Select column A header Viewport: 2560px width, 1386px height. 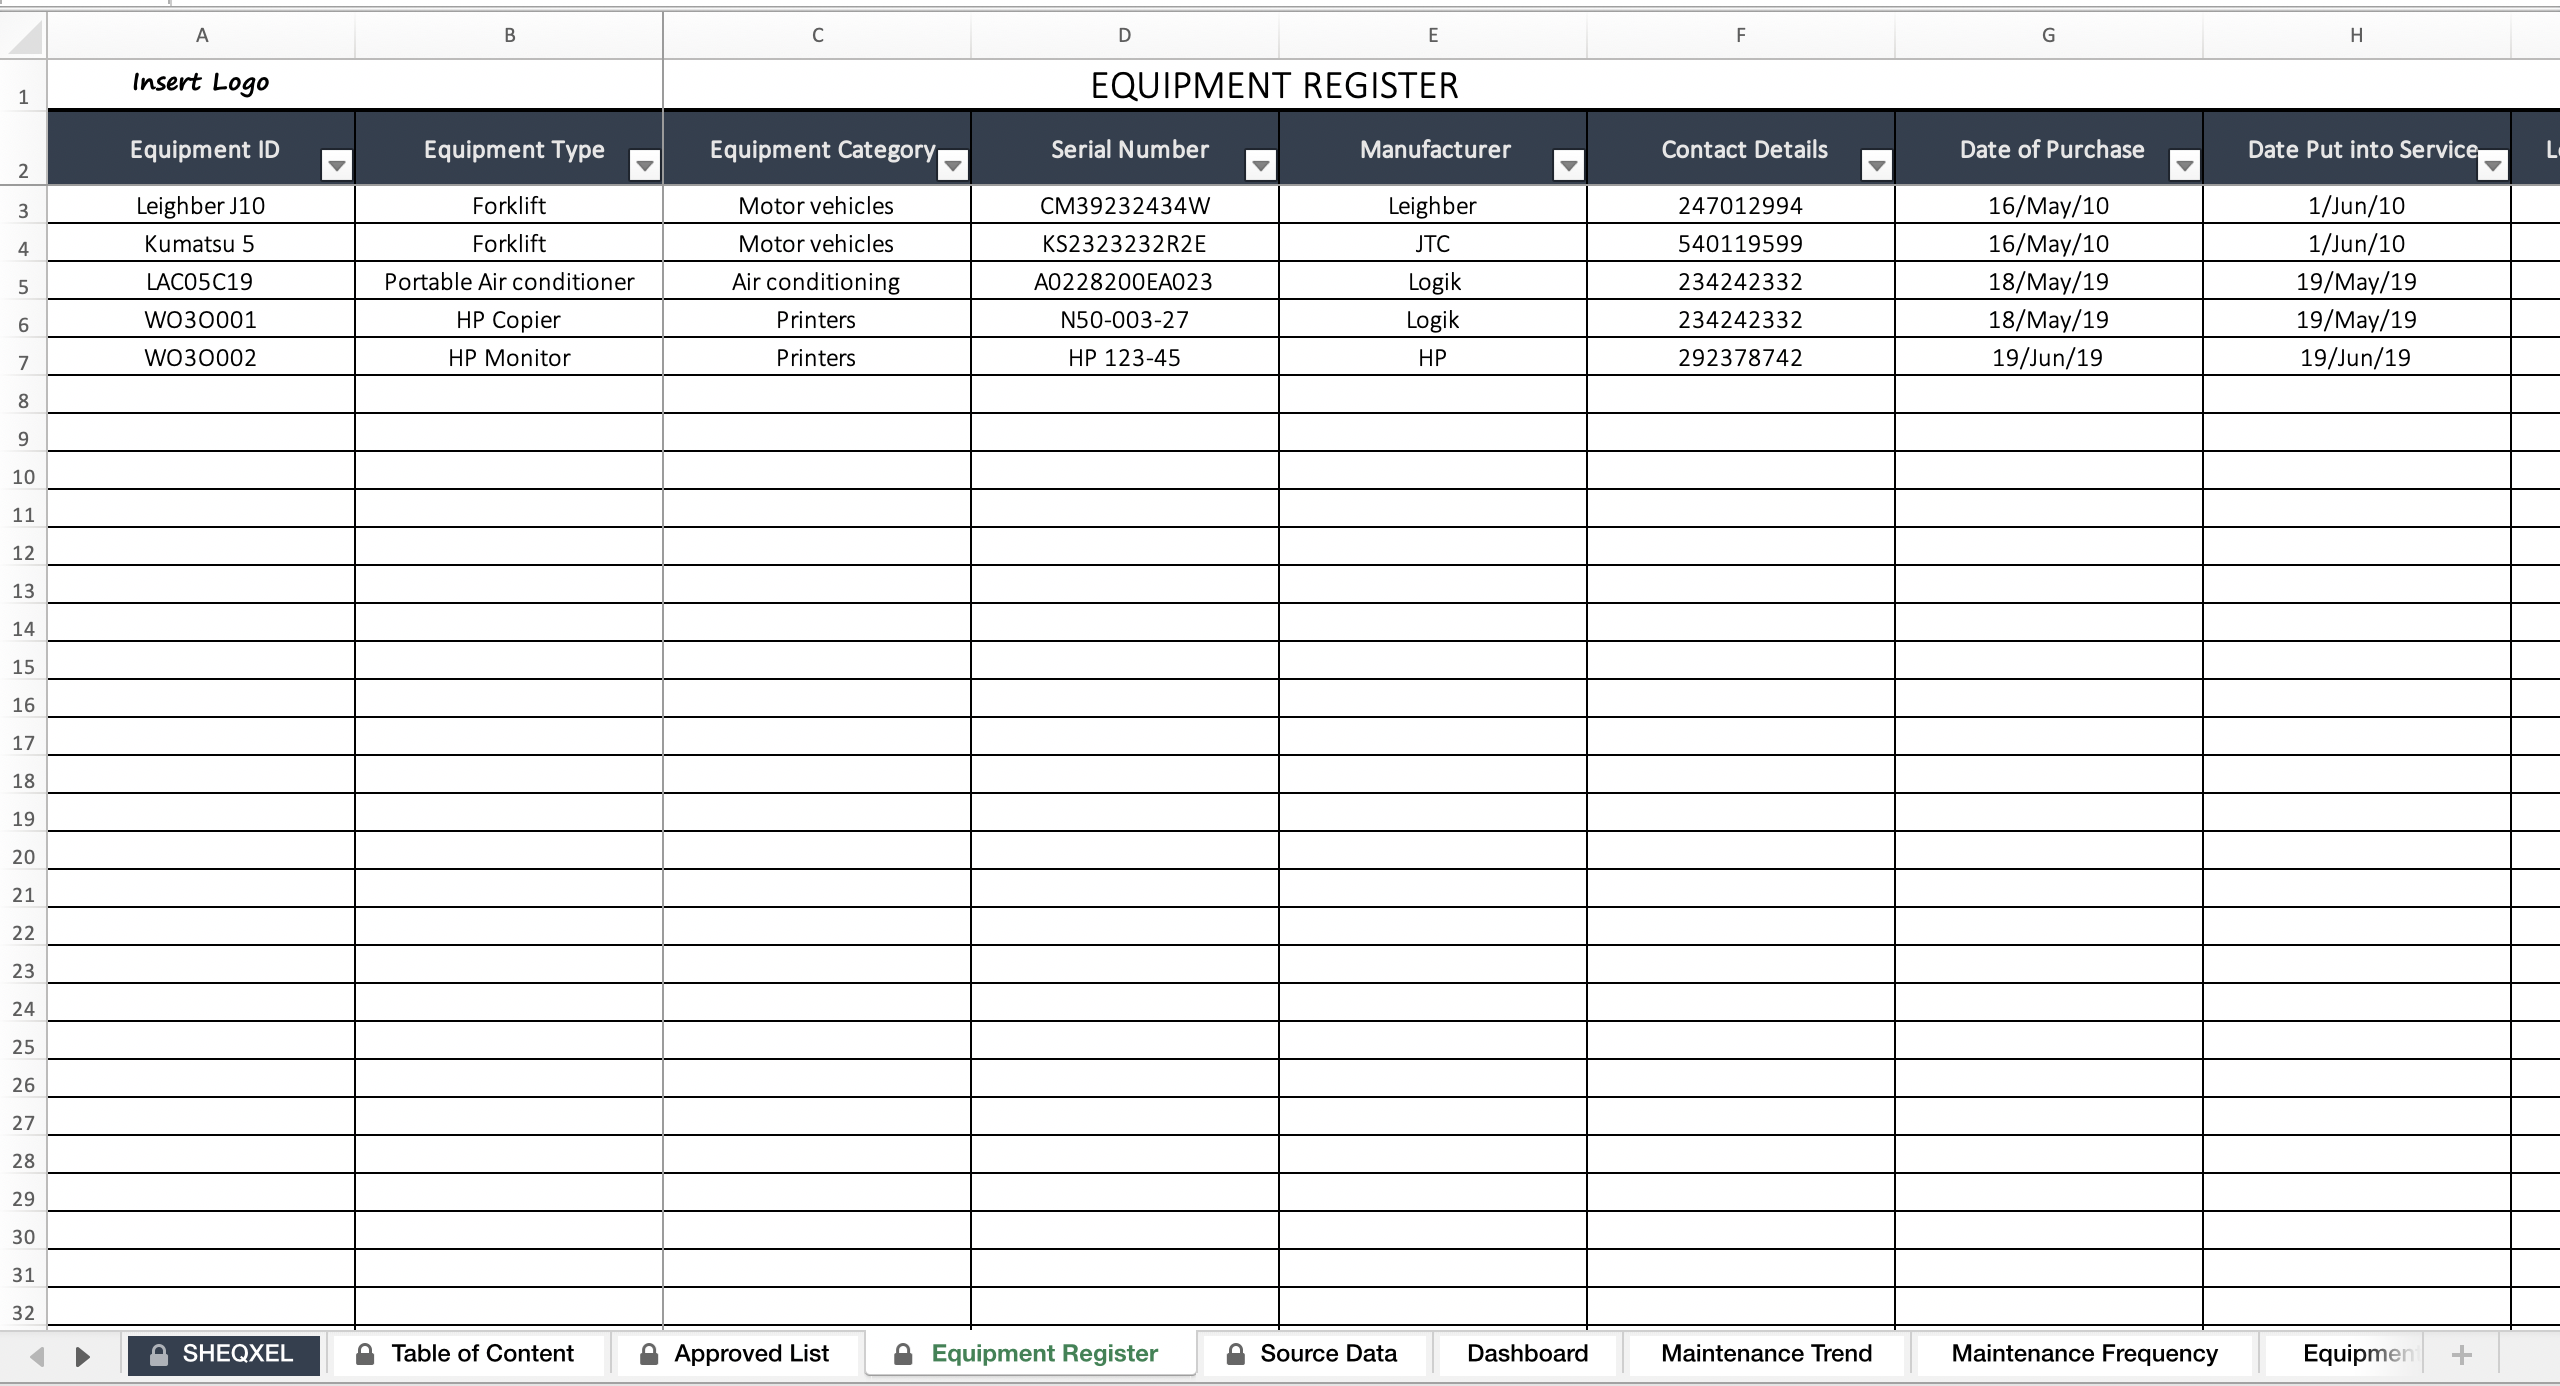[201, 36]
